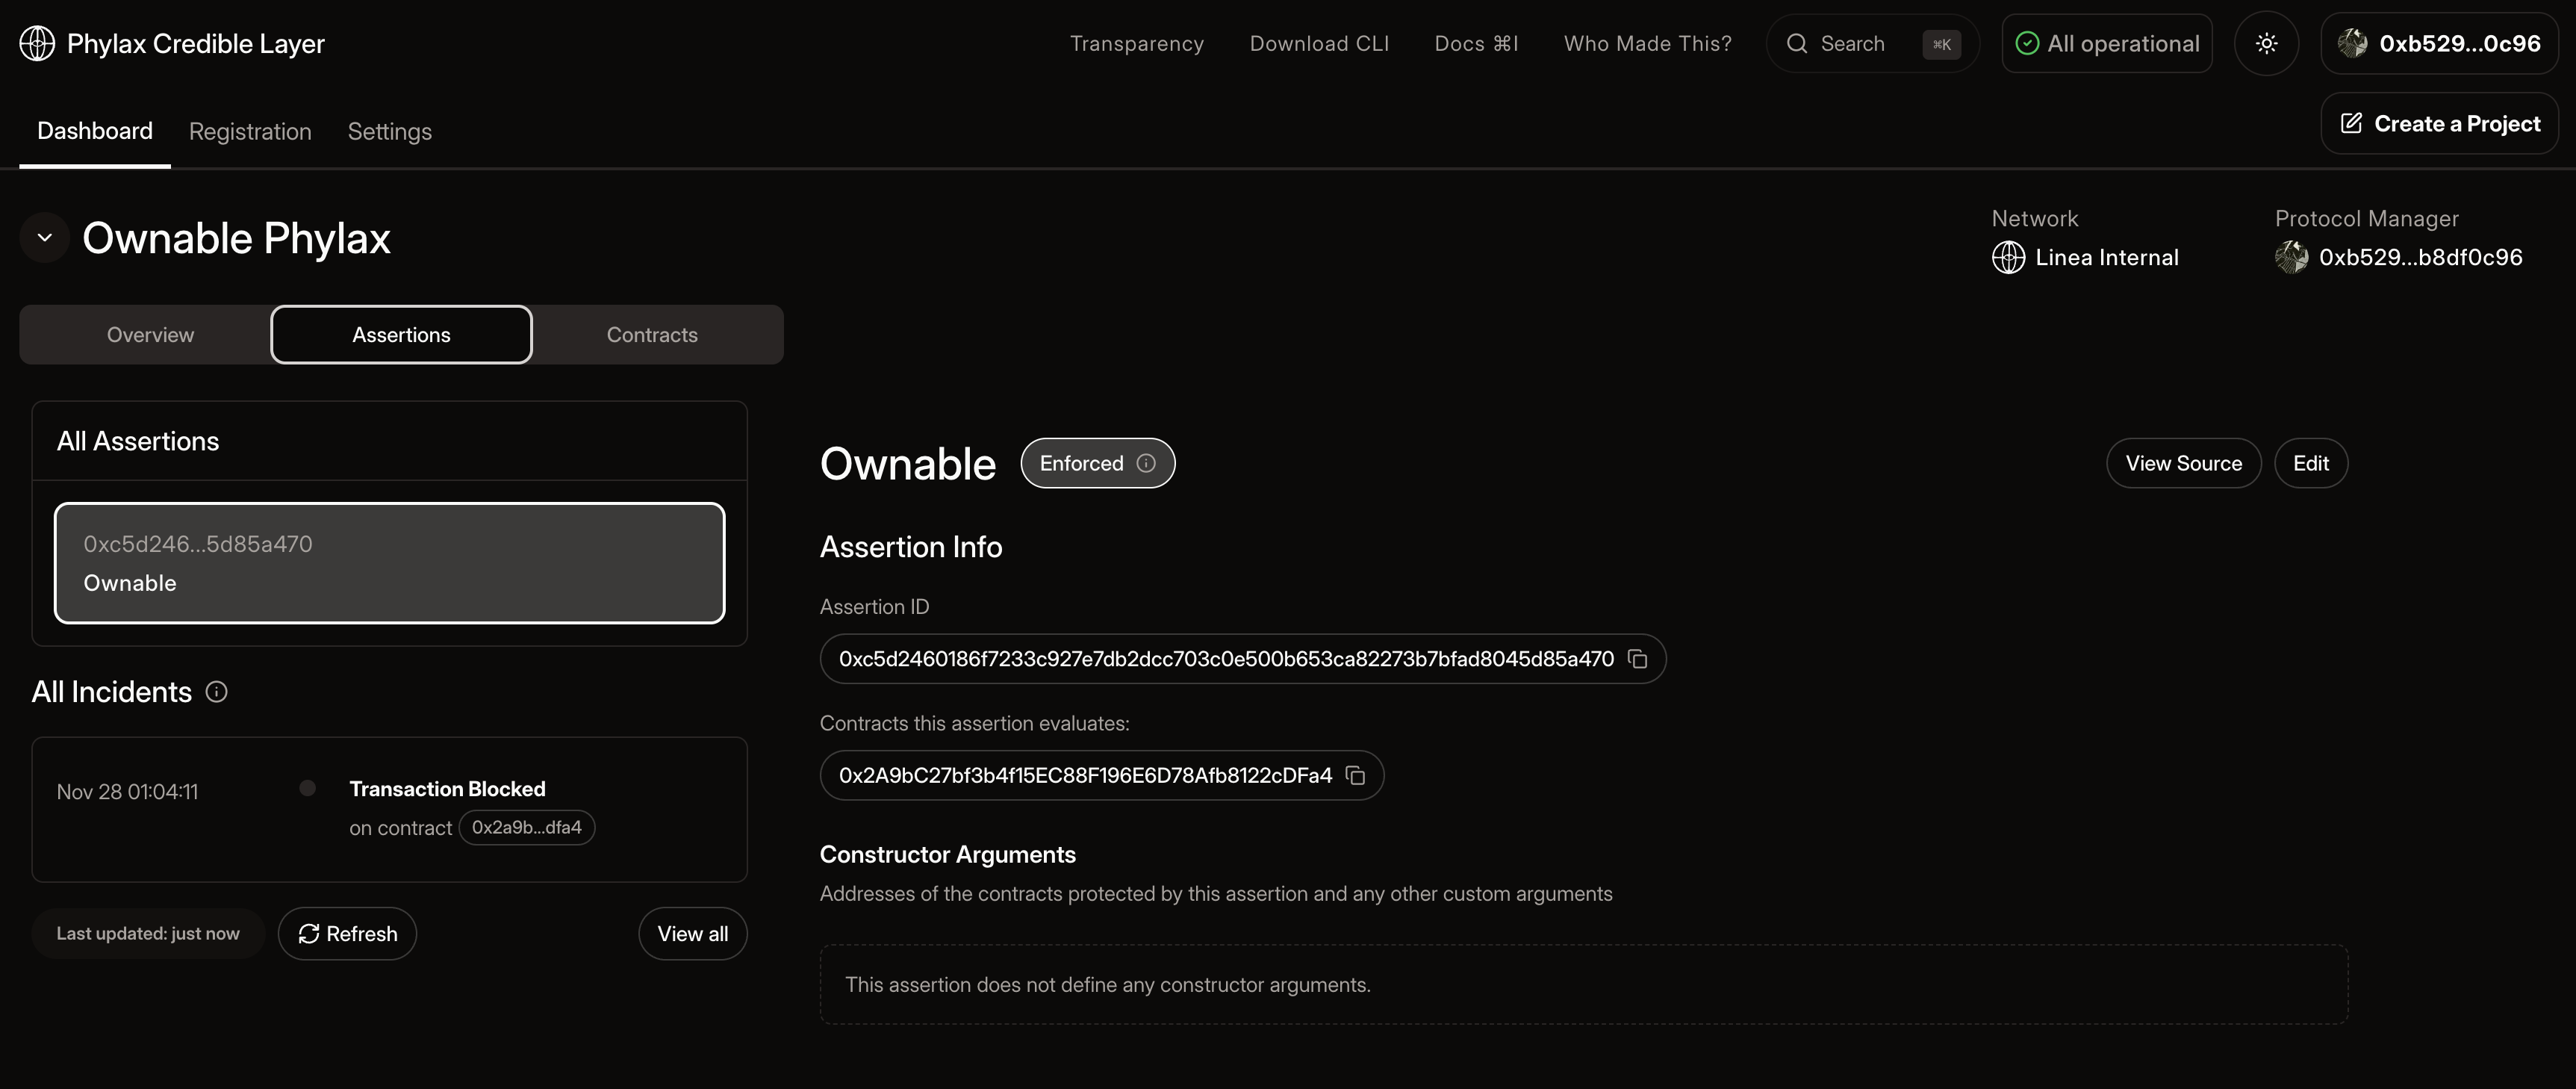Click the View Source button
Screen dimensions: 2576x1089
2184,462
